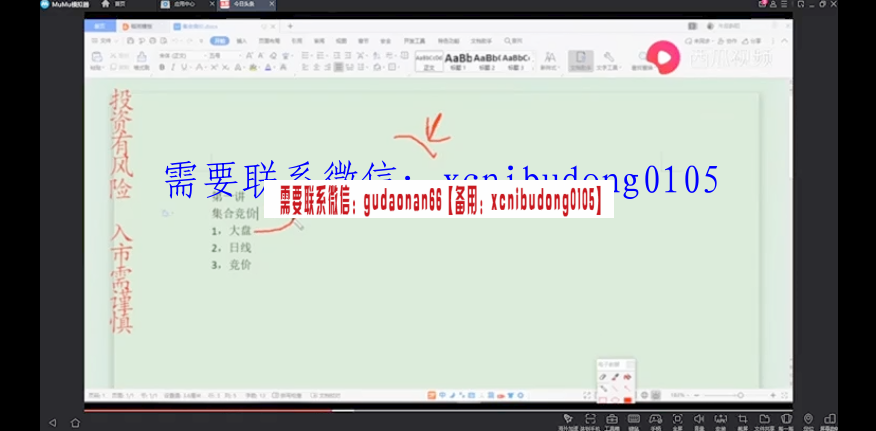Click the bulleted list icon
876x431 pixels.
click(306, 56)
